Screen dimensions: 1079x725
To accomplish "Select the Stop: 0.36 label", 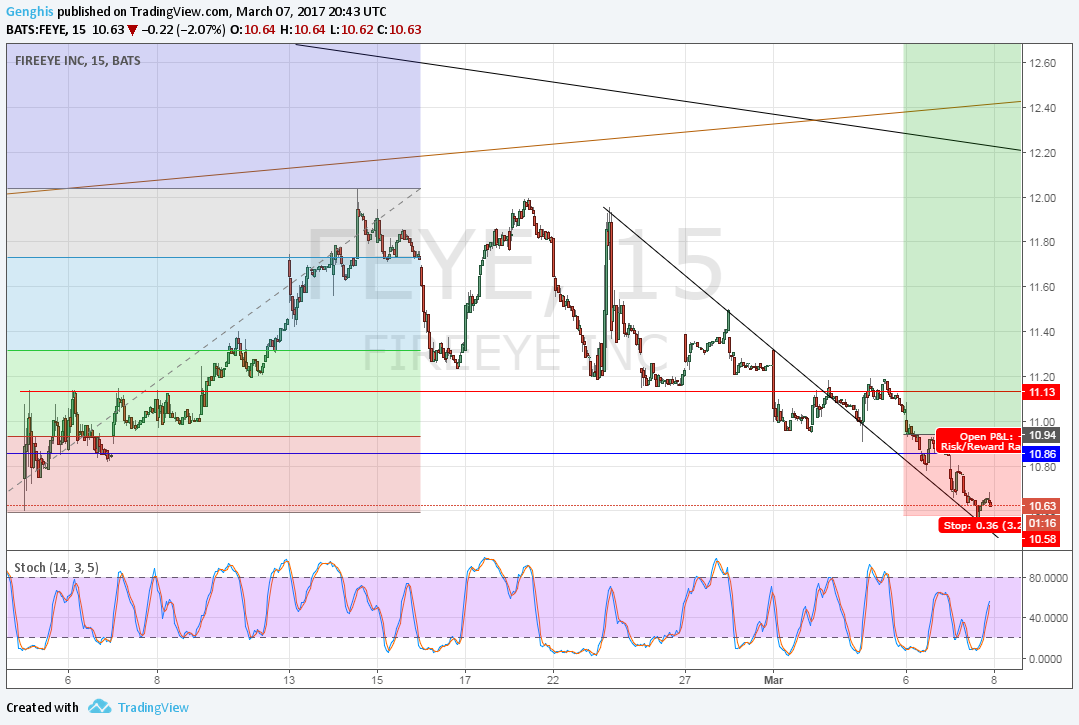I will click(981, 526).
